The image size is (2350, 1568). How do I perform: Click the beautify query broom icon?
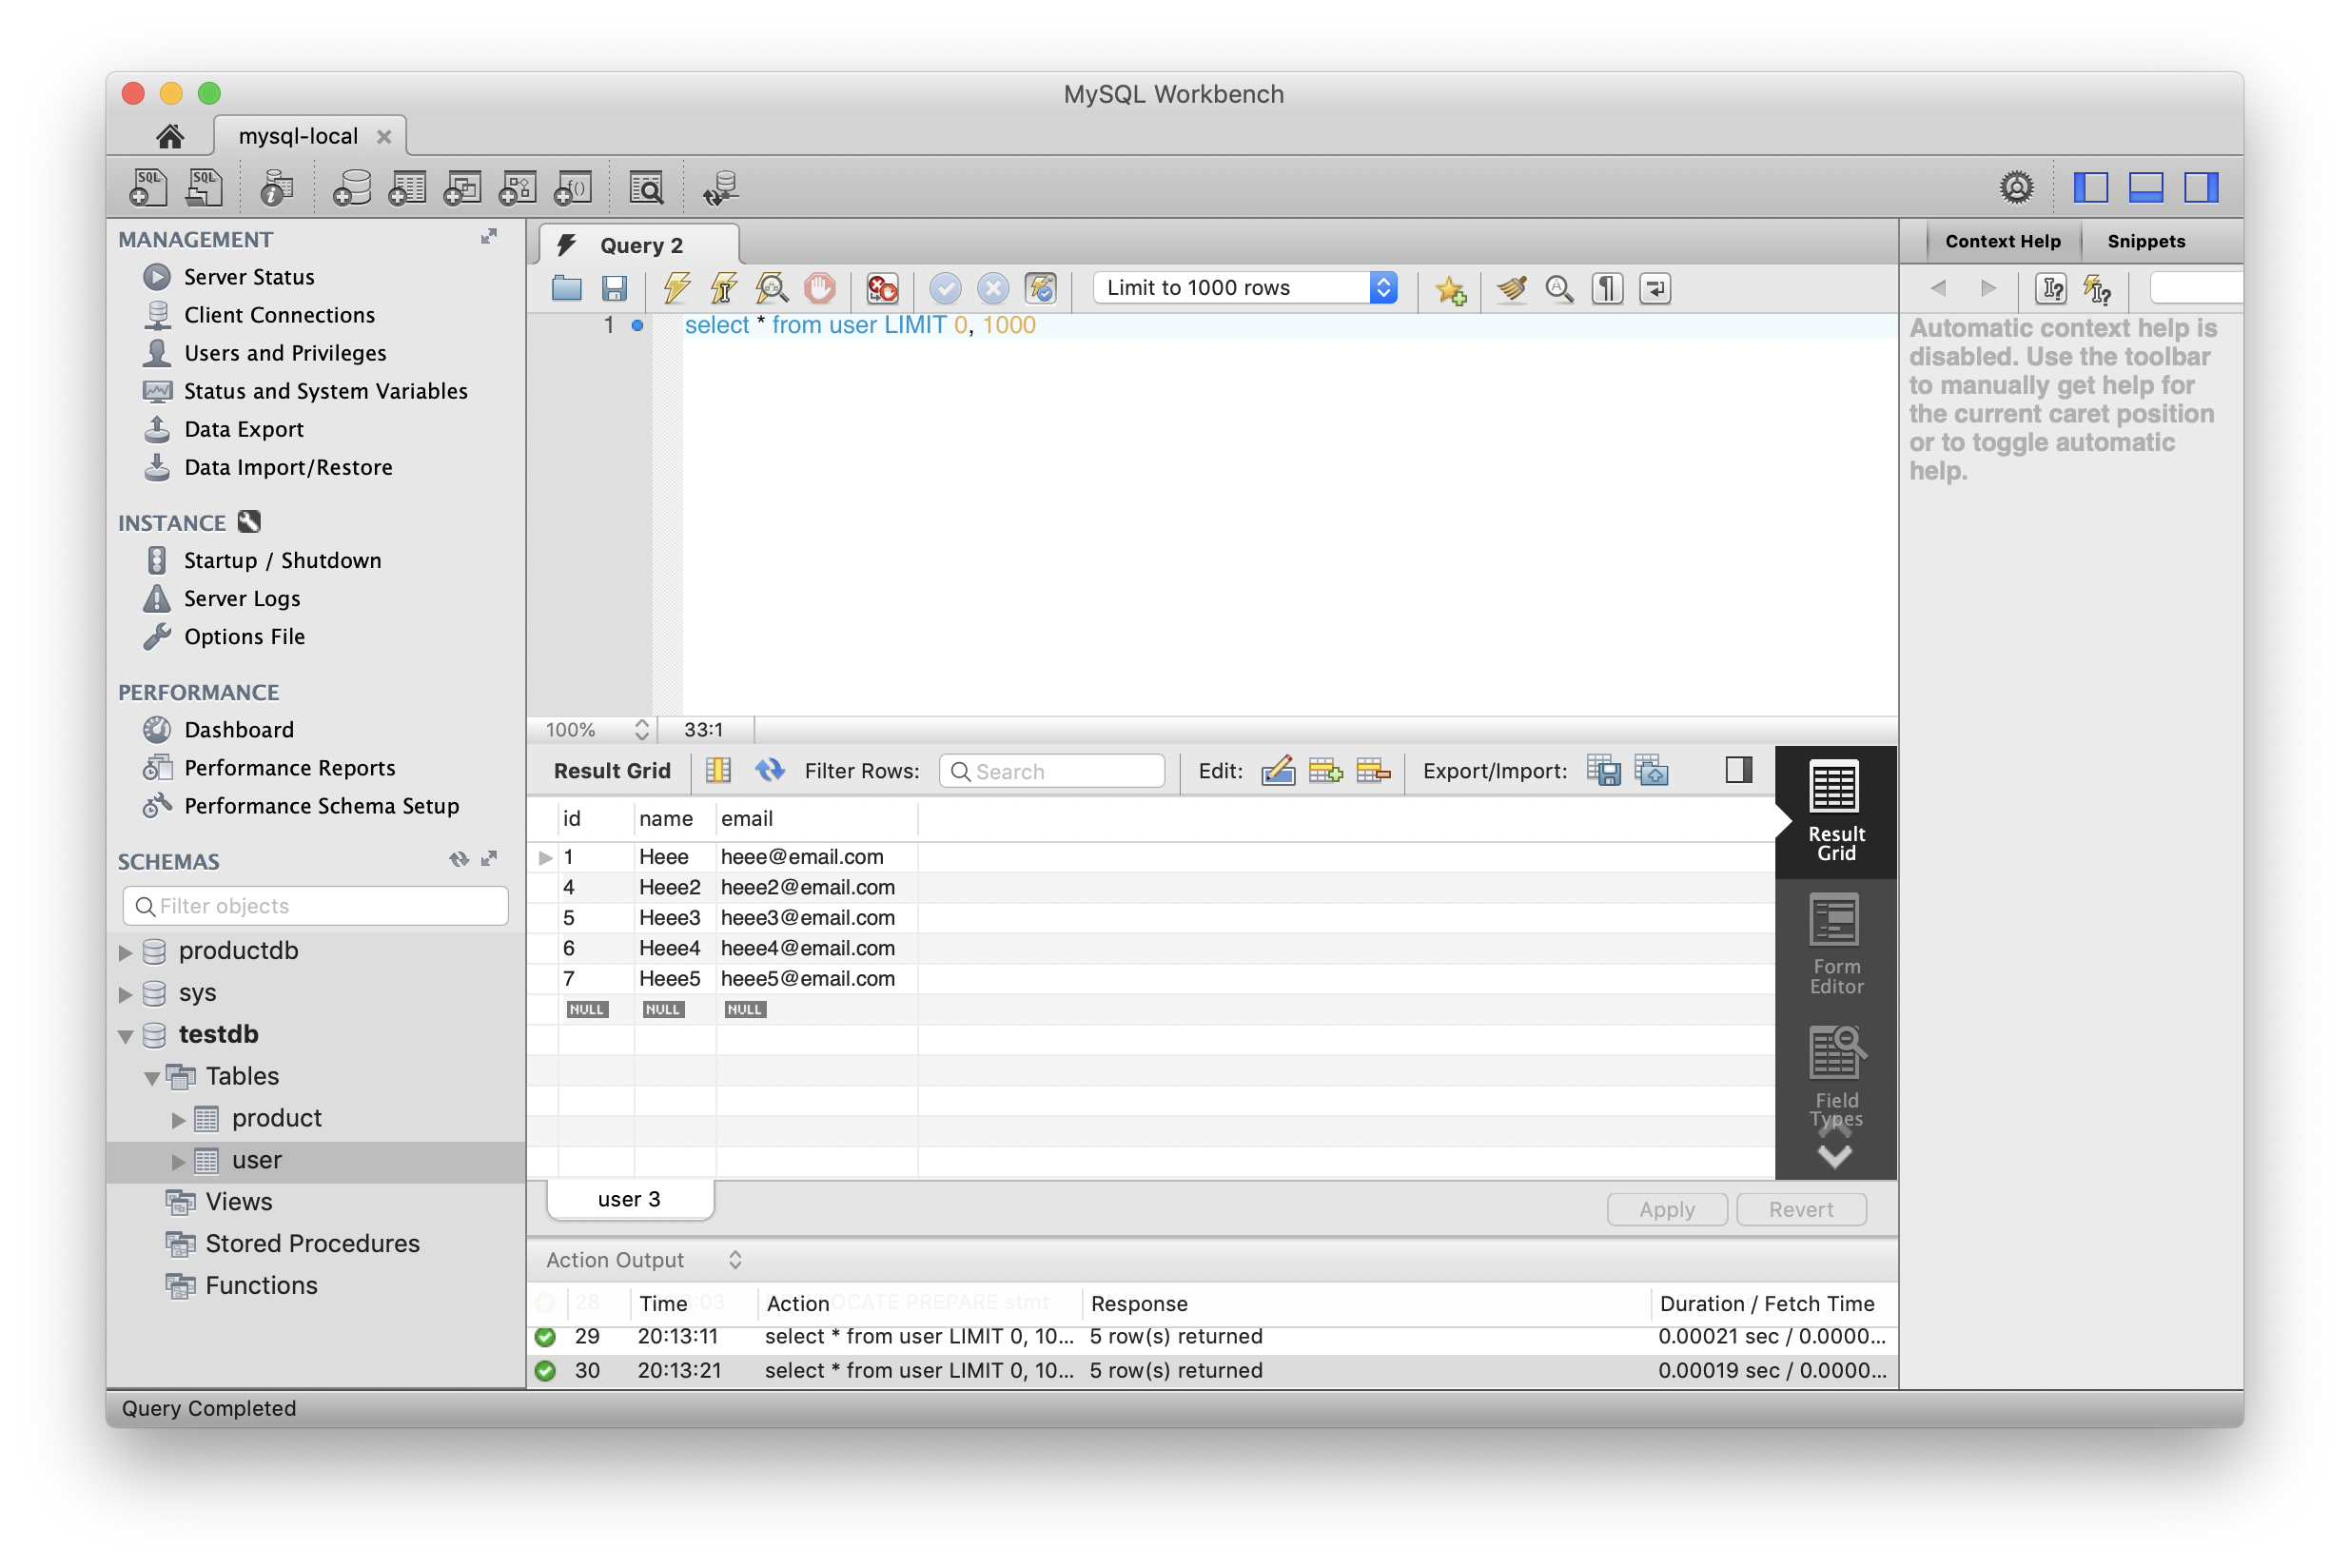point(1511,289)
